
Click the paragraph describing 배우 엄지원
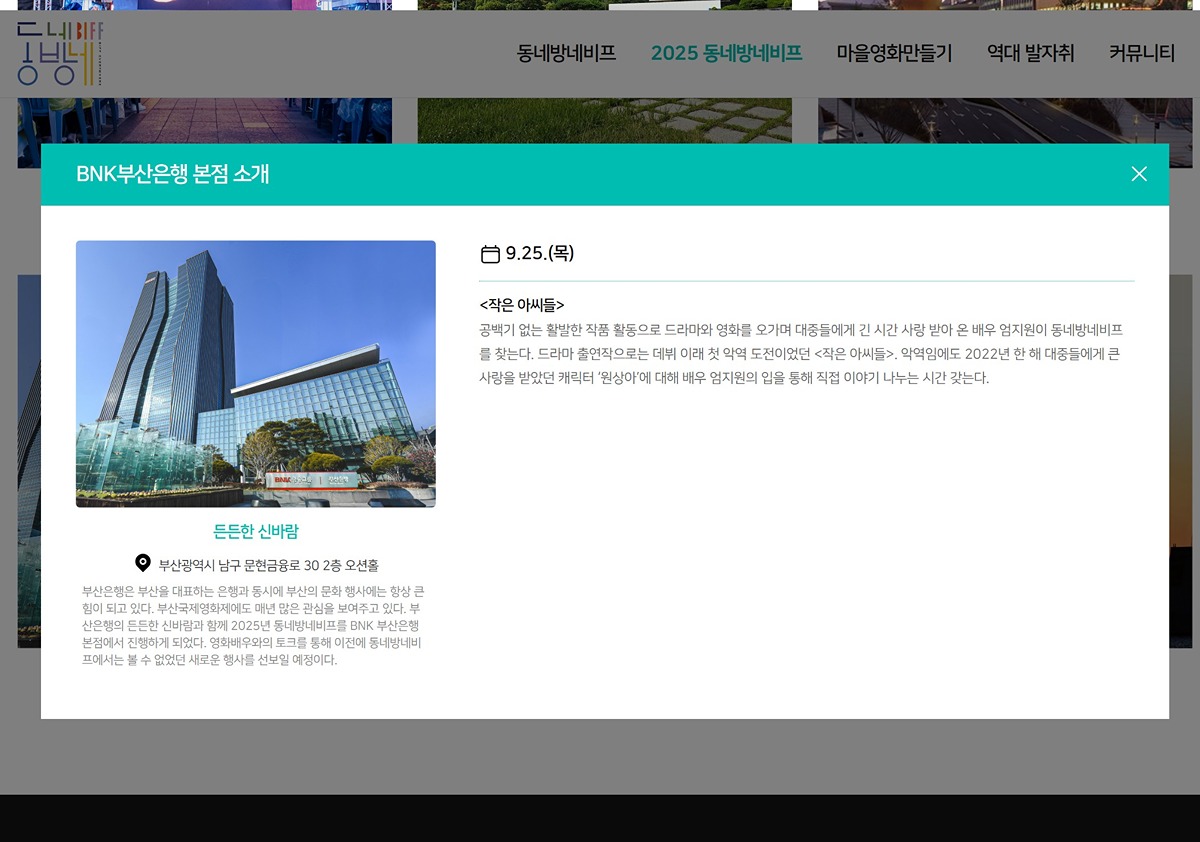click(x=800, y=354)
